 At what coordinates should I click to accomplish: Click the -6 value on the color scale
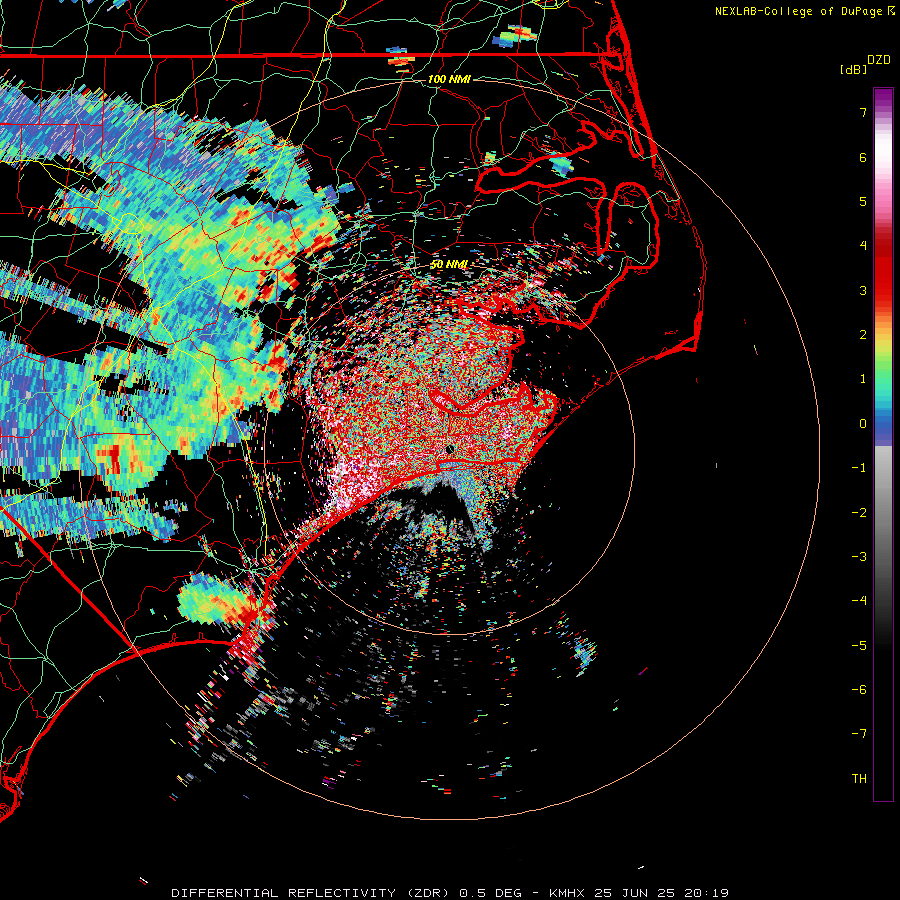click(x=859, y=690)
